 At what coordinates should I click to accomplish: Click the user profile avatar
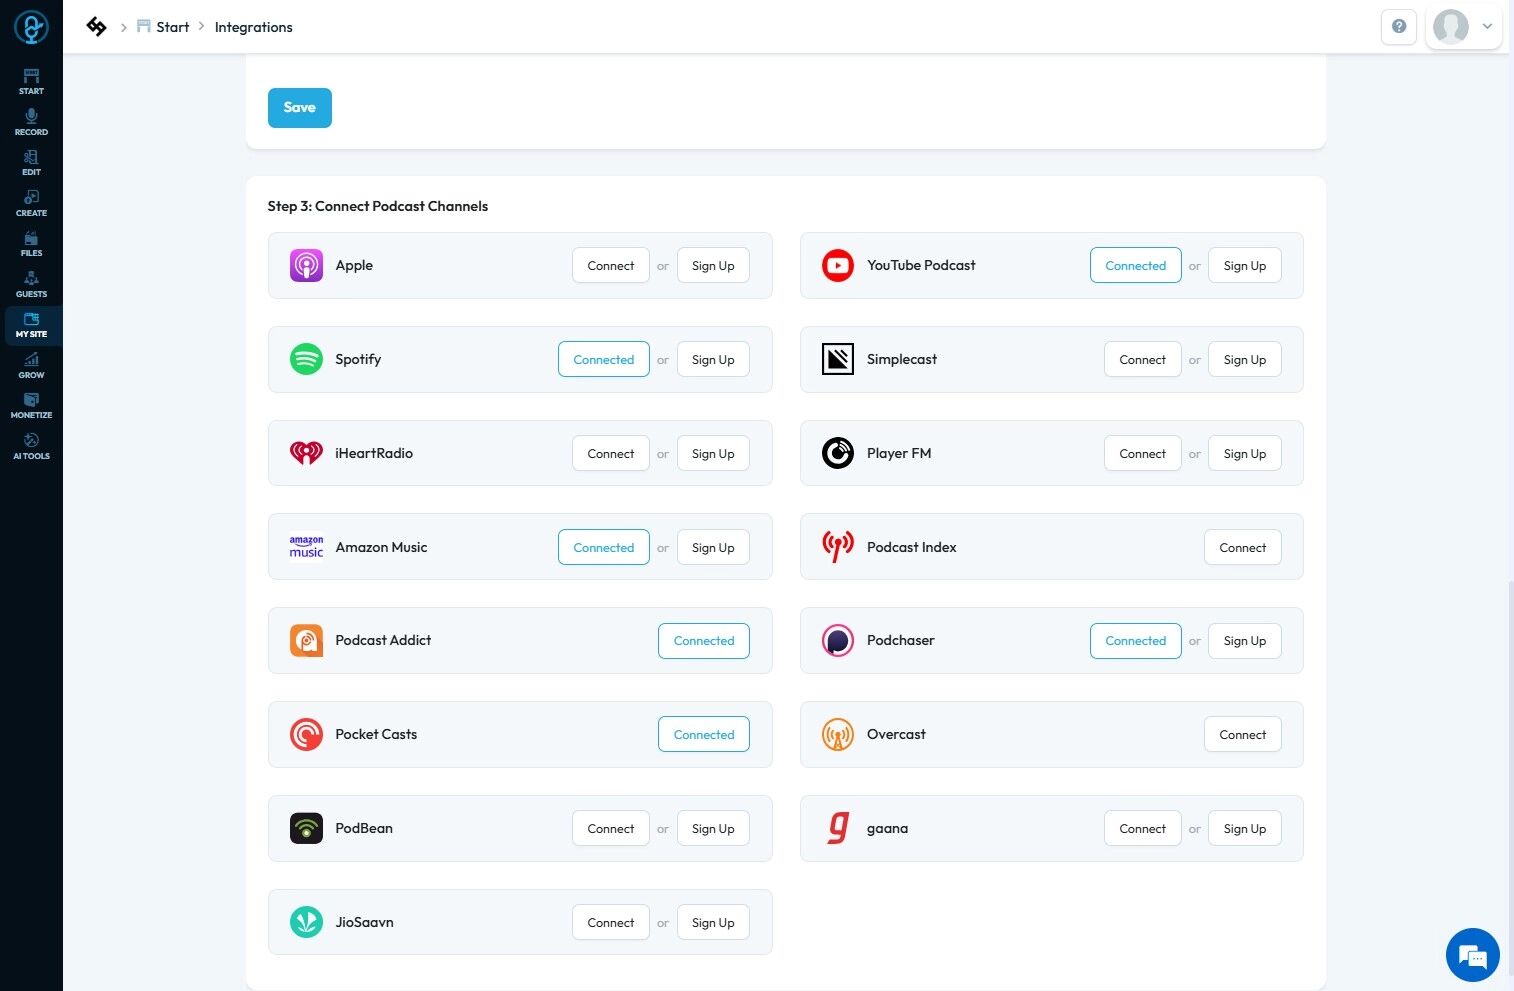tap(1451, 27)
